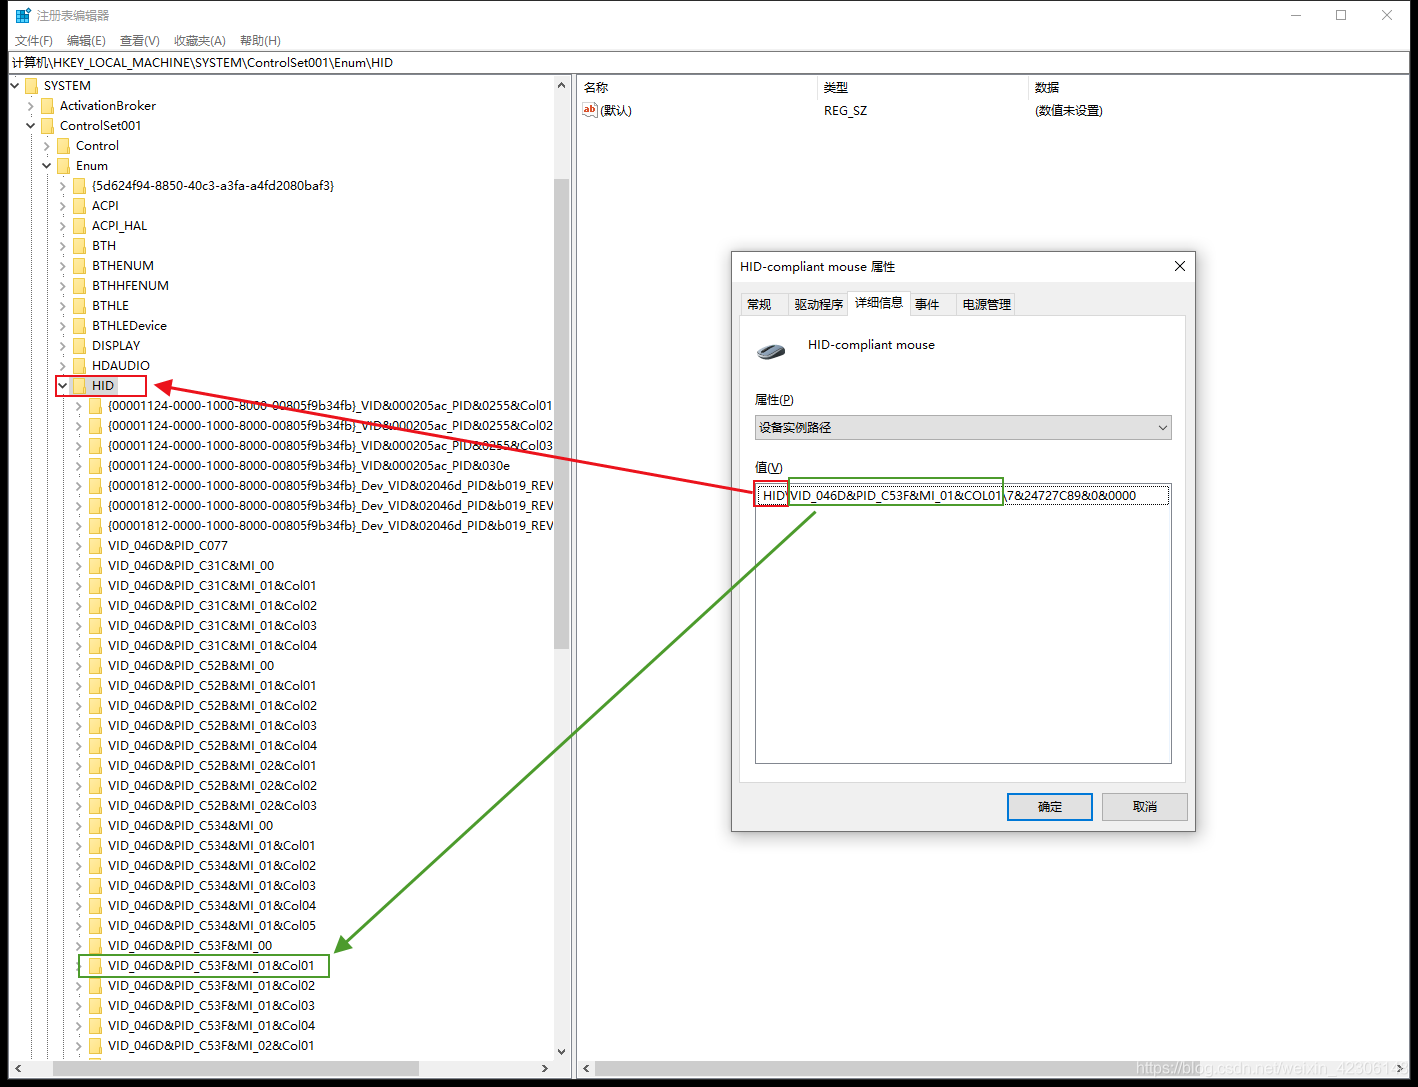Collapse the ControlSet001 node
Viewport: 1418px width, 1087px height.
tap(30, 126)
